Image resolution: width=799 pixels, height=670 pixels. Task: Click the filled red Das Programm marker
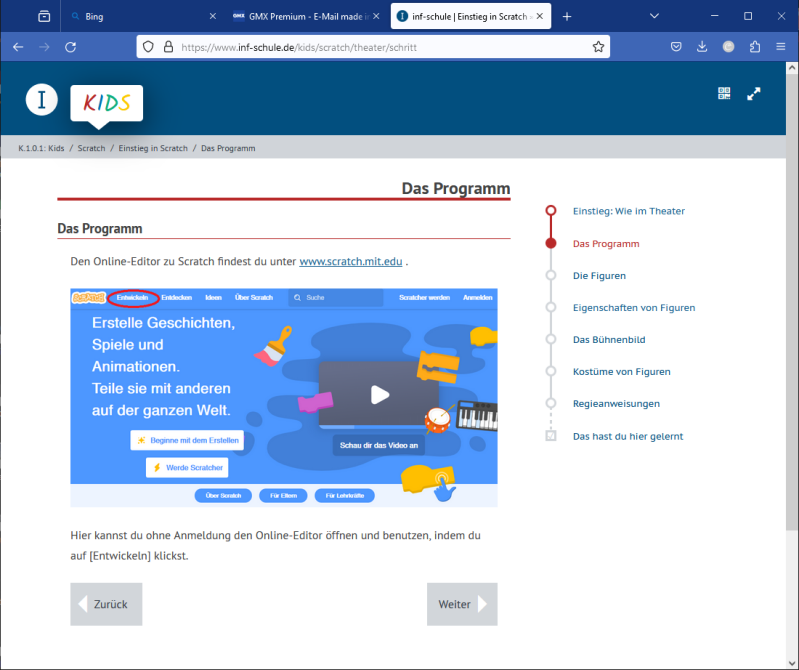(551, 243)
